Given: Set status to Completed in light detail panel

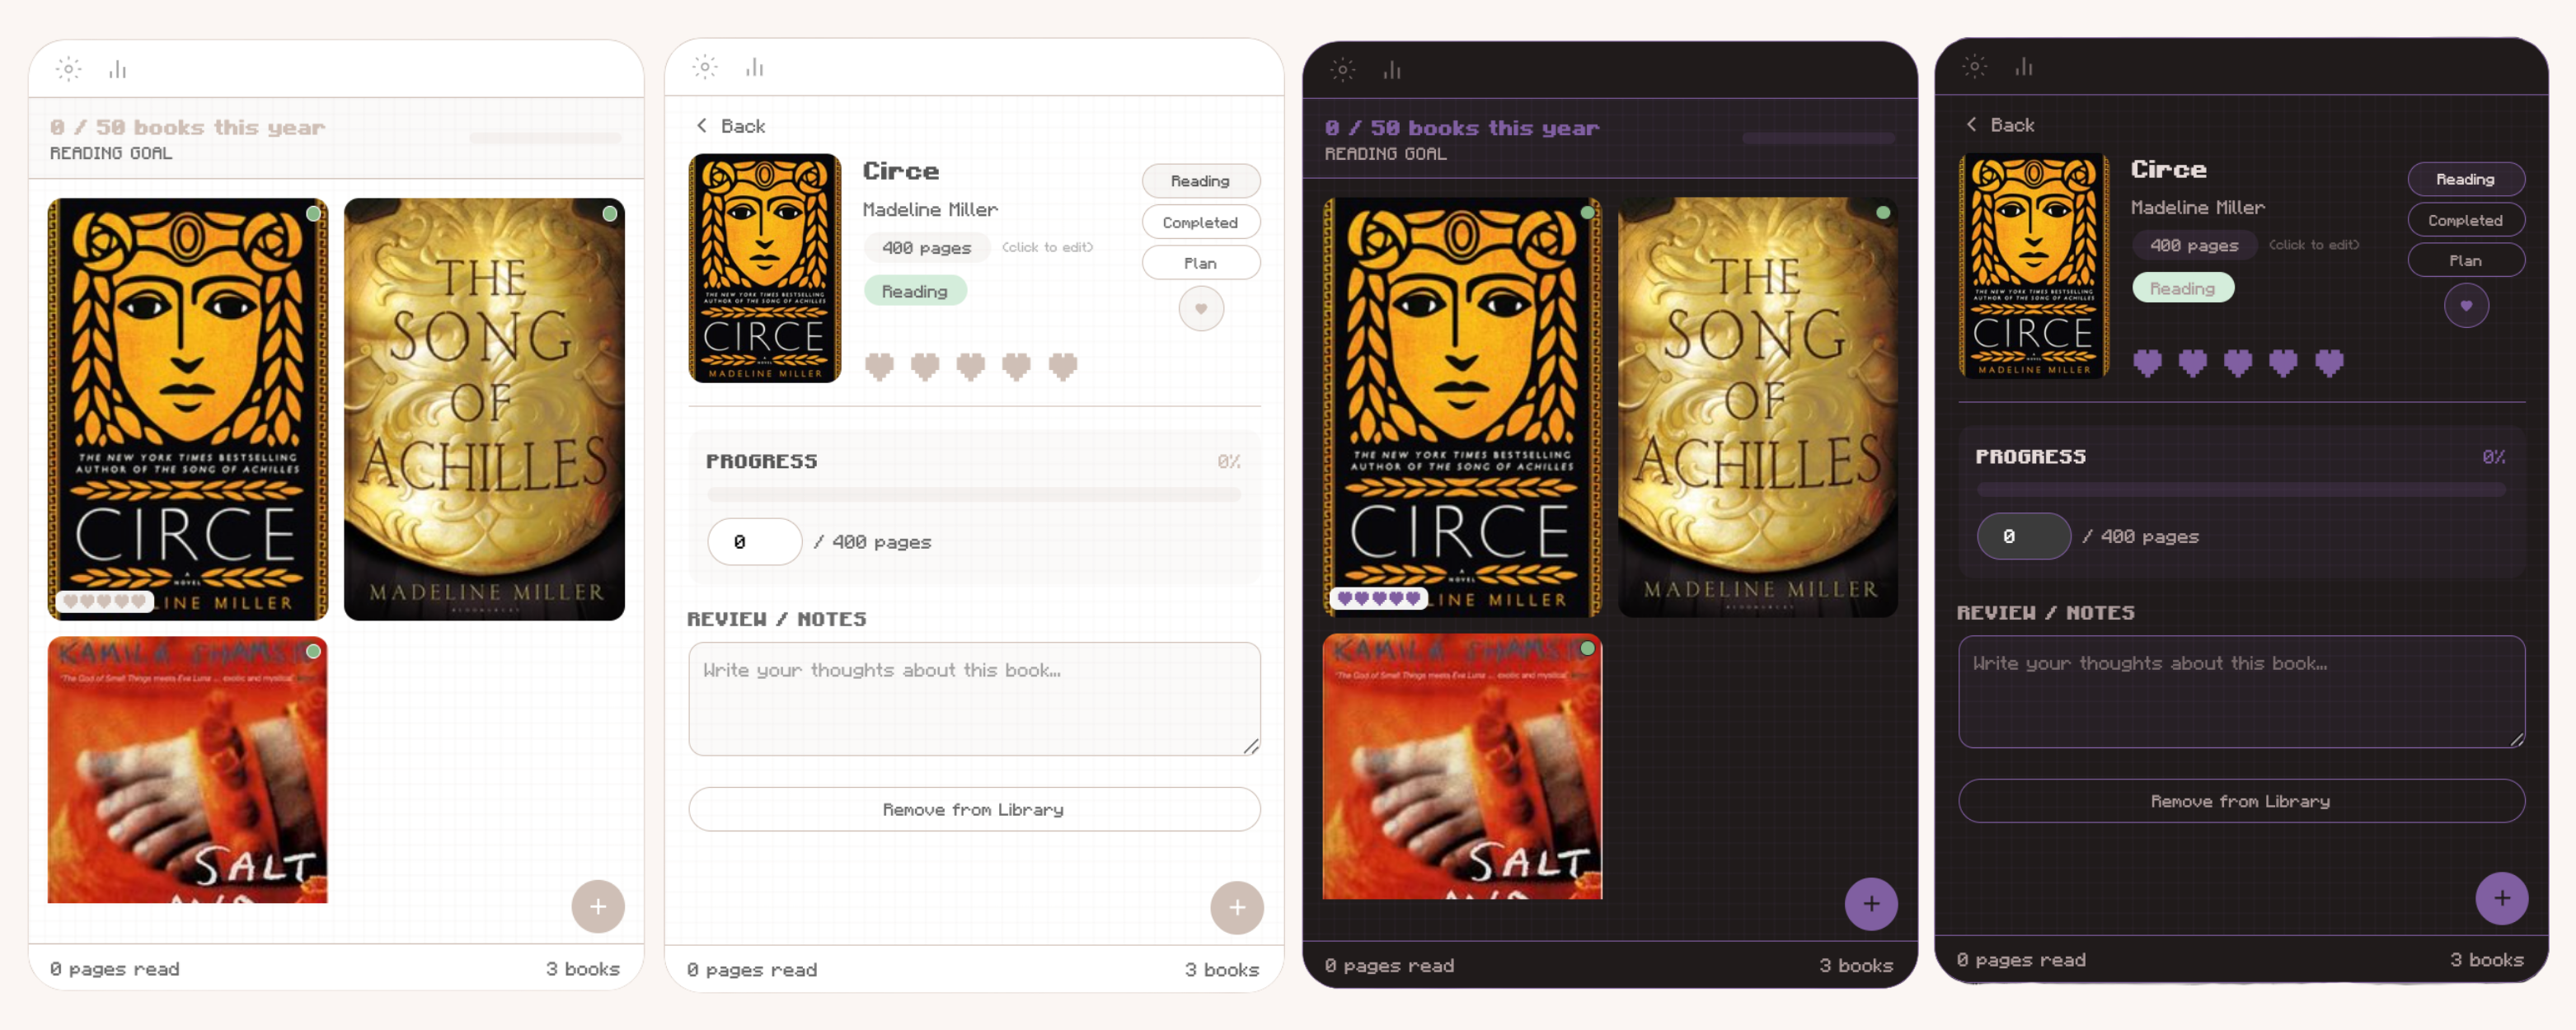Looking at the screenshot, I should click(1201, 222).
